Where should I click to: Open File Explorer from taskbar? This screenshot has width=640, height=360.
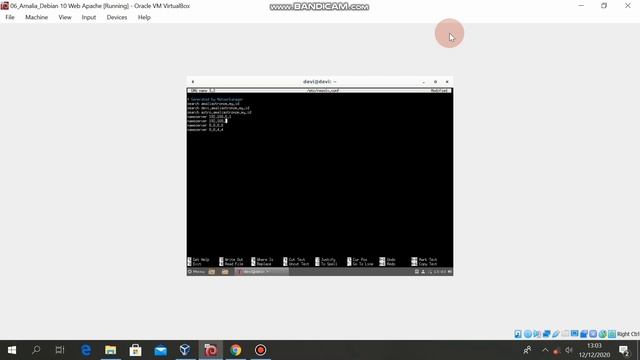coord(111,350)
